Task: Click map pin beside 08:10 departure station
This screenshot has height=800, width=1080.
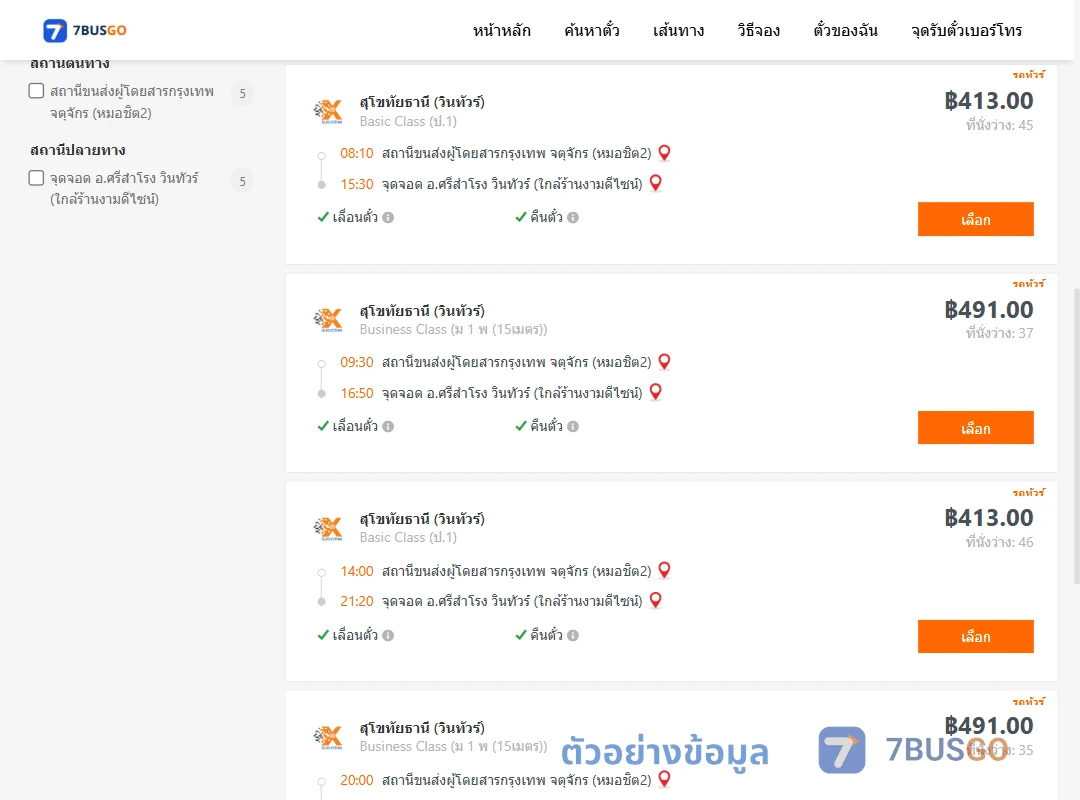Action: pyautogui.click(x=665, y=152)
